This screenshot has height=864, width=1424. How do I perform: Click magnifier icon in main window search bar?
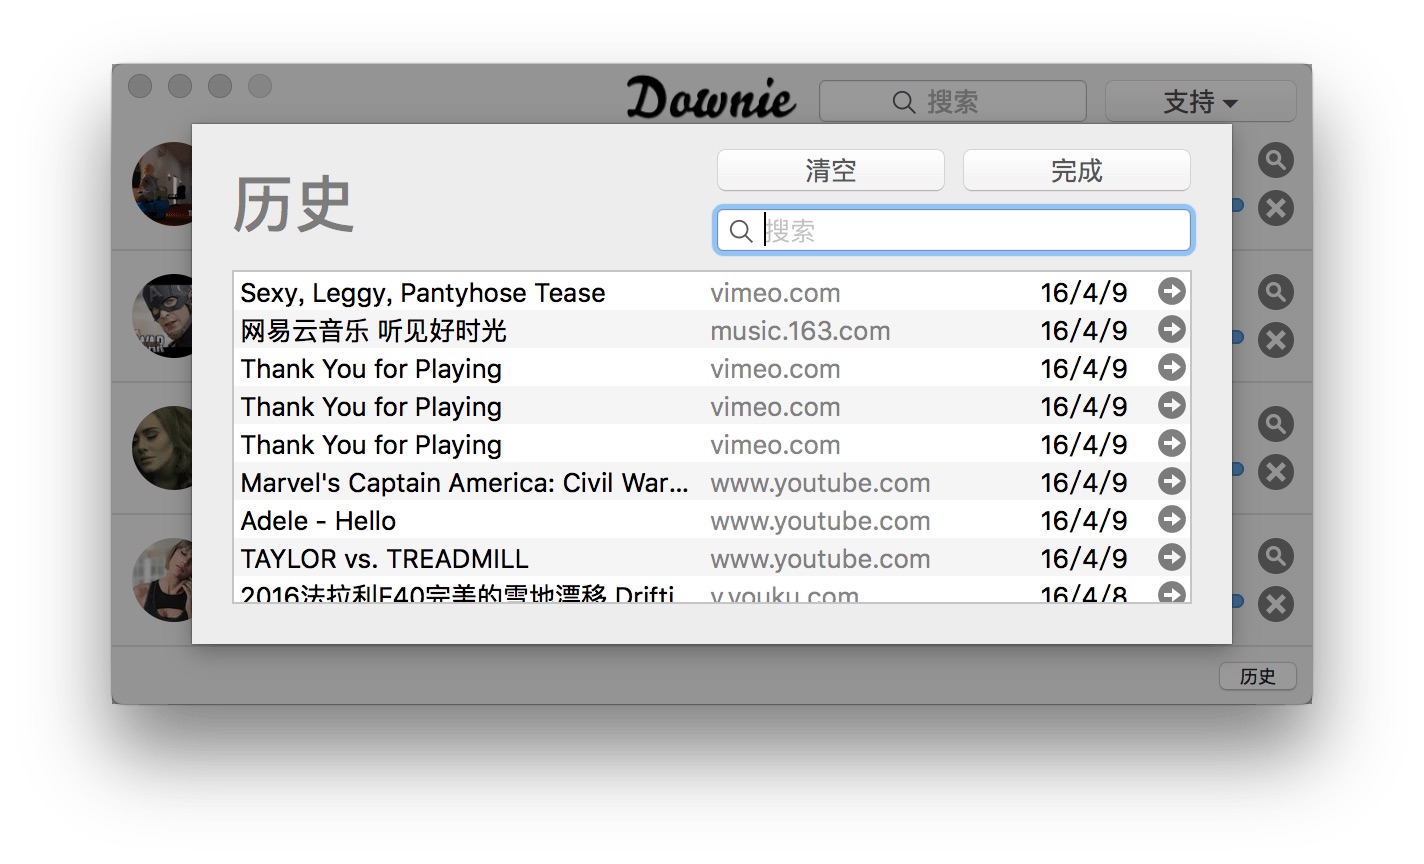[x=904, y=102]
